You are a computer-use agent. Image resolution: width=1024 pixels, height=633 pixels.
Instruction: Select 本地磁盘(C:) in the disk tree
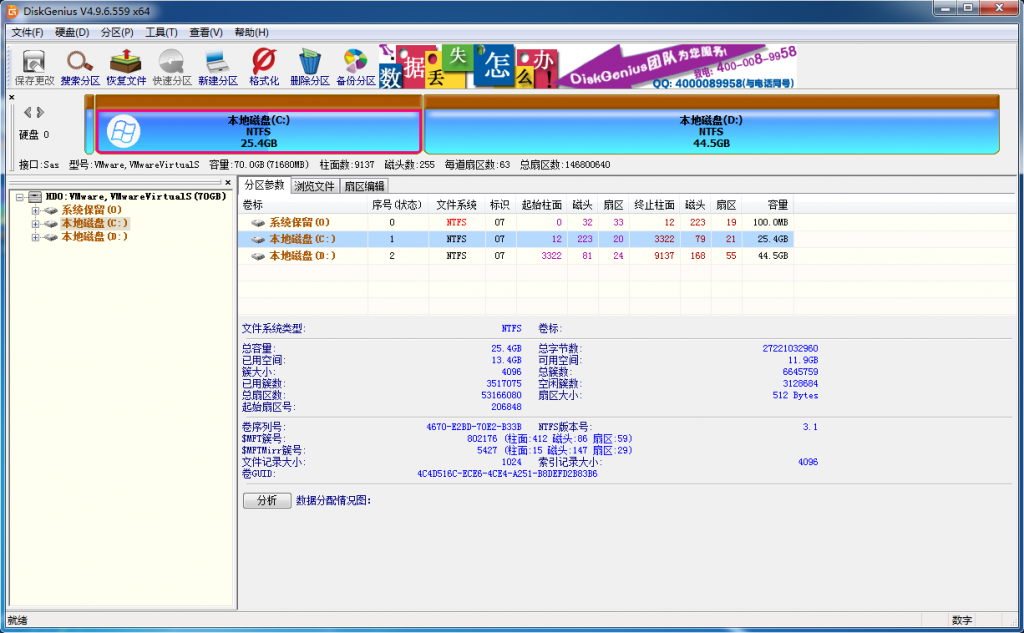[94, 223]
